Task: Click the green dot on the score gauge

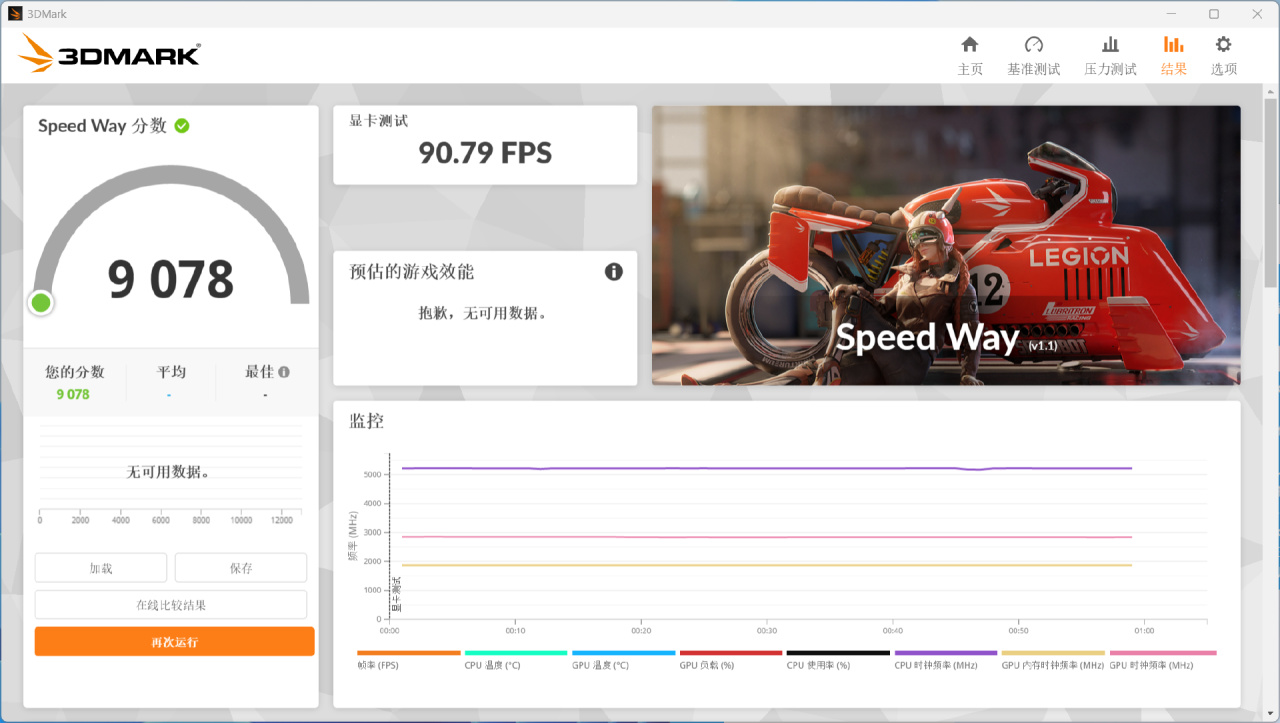Action: [41, 302]
